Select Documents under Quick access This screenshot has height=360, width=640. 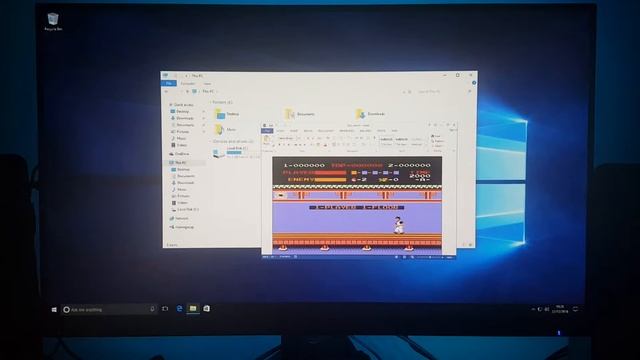(x=184, y=125)
